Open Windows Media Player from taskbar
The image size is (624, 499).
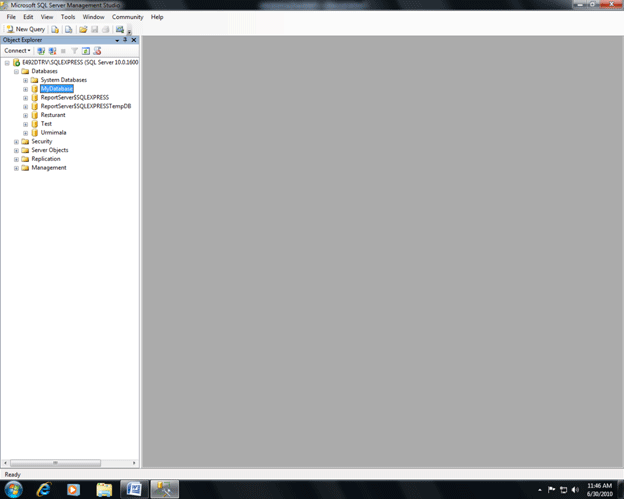(73, 489)
